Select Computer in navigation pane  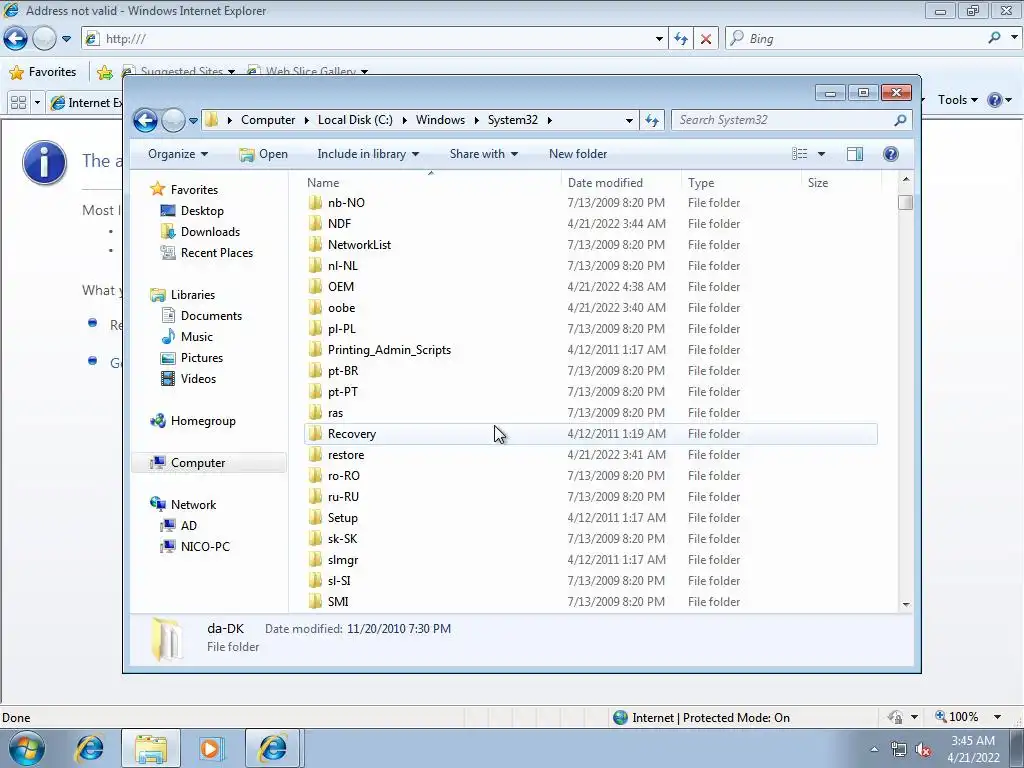click(x=197, y=463)
